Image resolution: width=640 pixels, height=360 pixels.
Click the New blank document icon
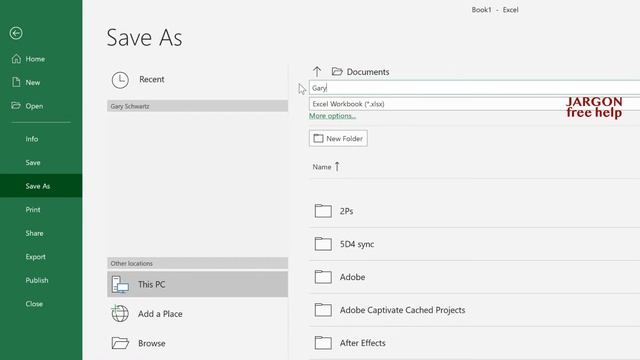(16, 82)
